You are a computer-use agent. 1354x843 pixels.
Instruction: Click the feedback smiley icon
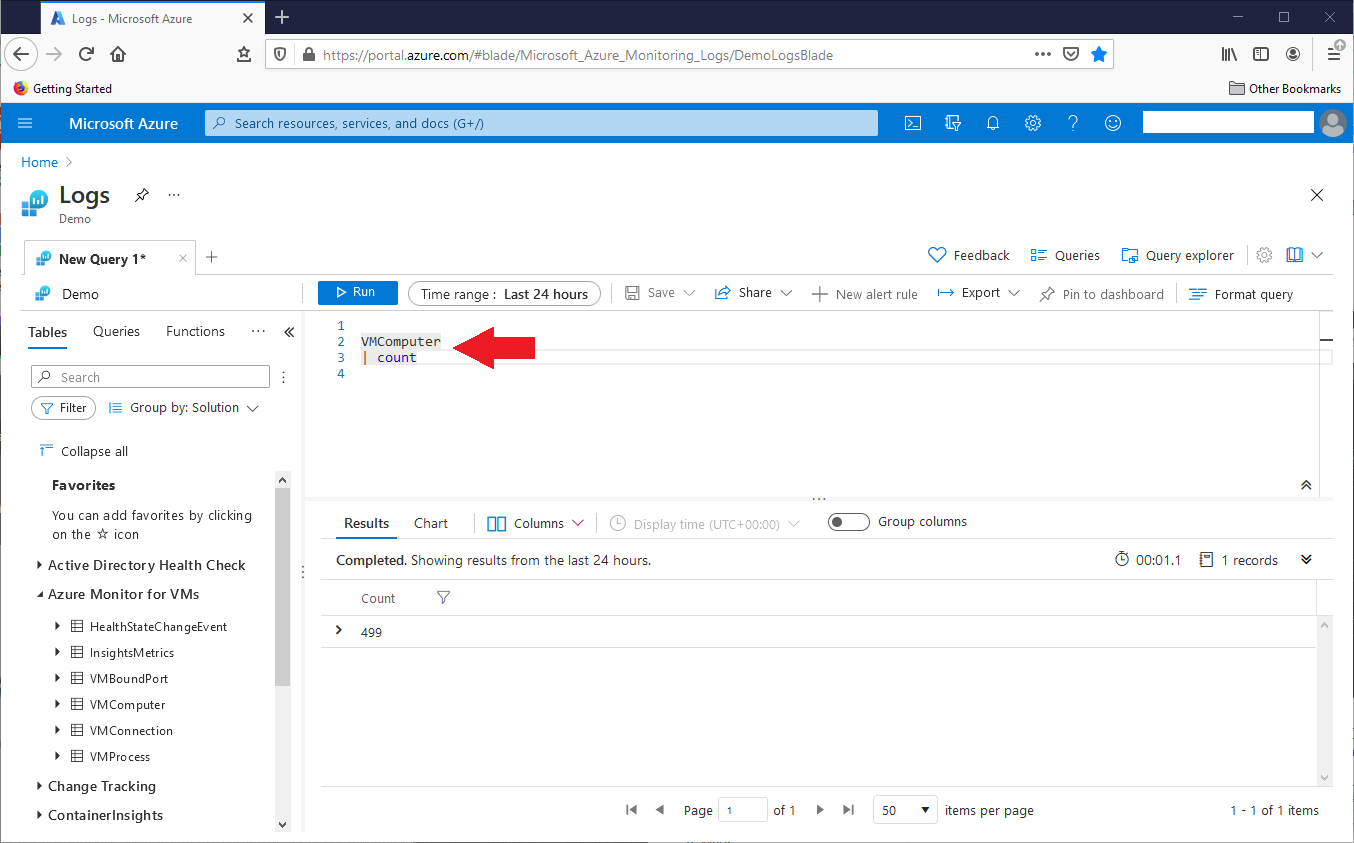(1113, 123)
